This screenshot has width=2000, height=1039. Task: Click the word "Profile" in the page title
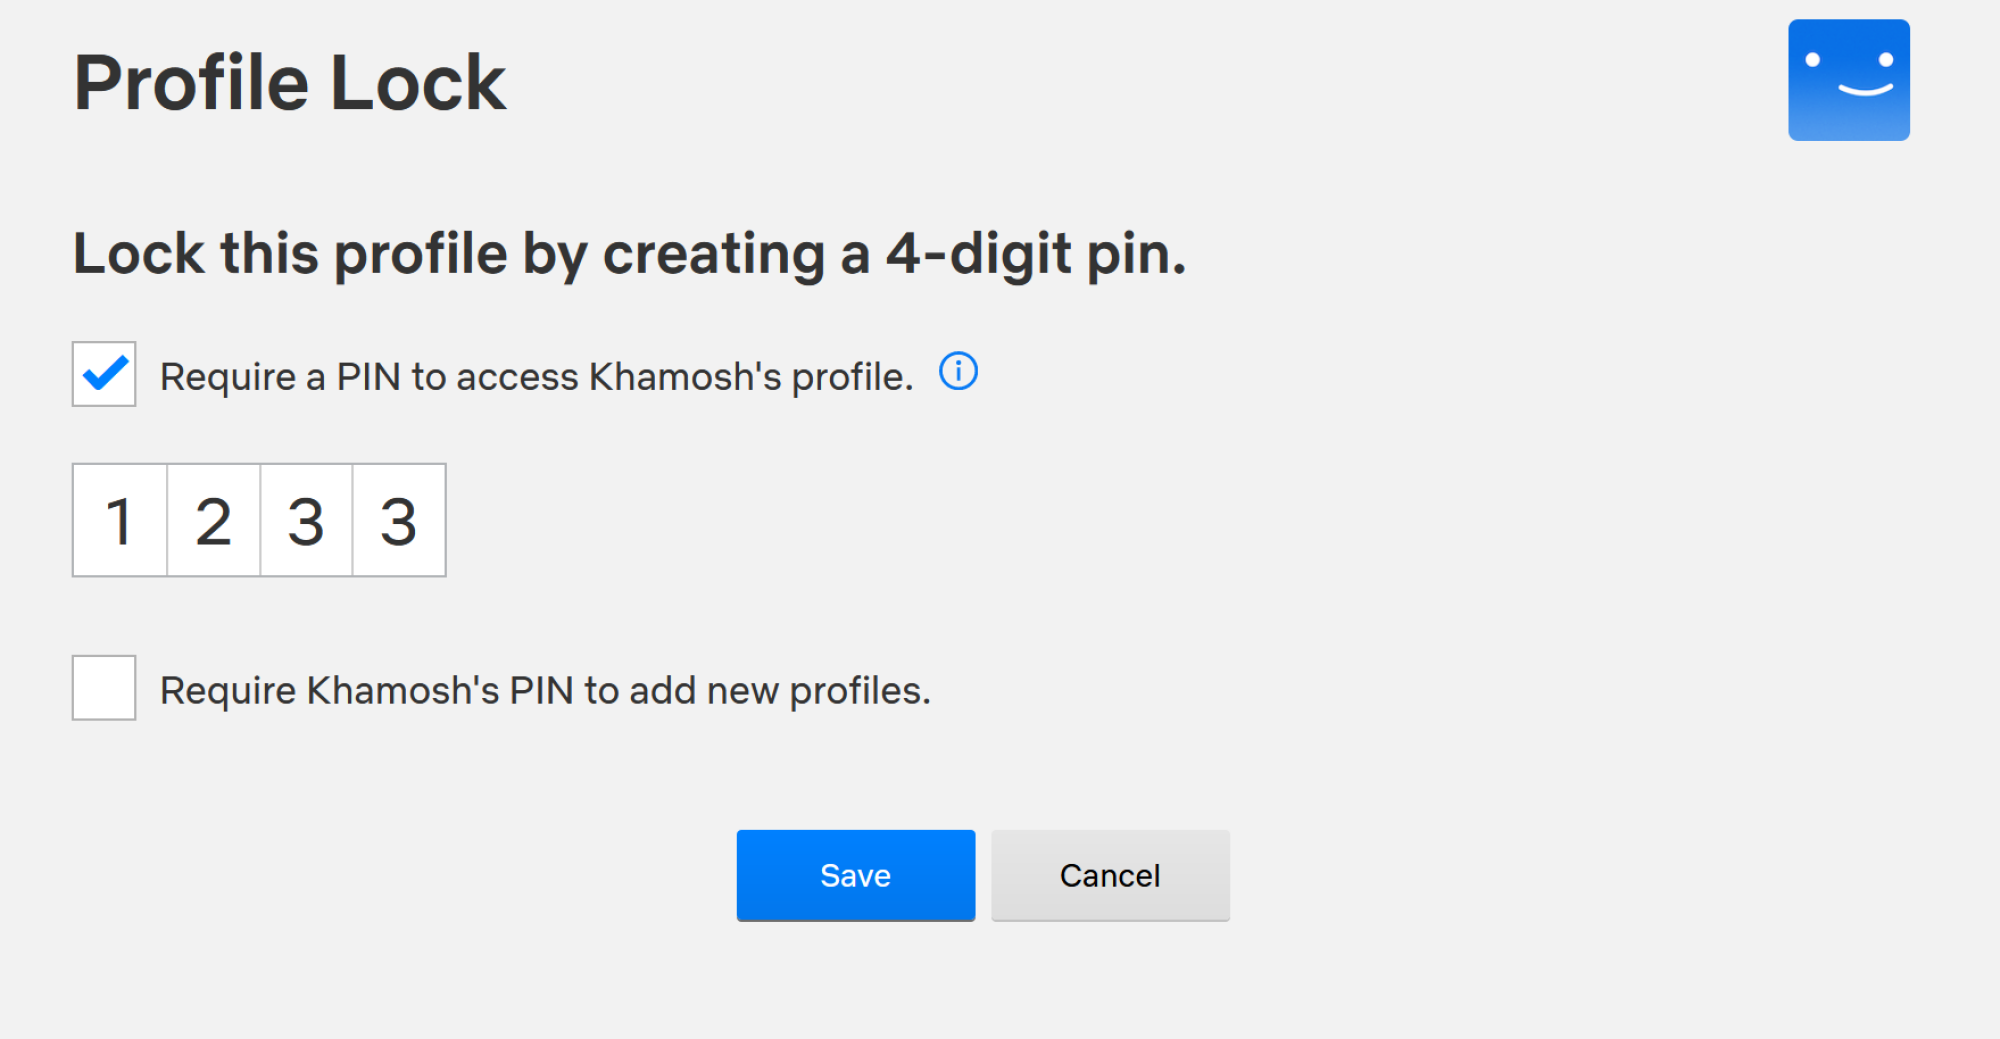point(191,83)
